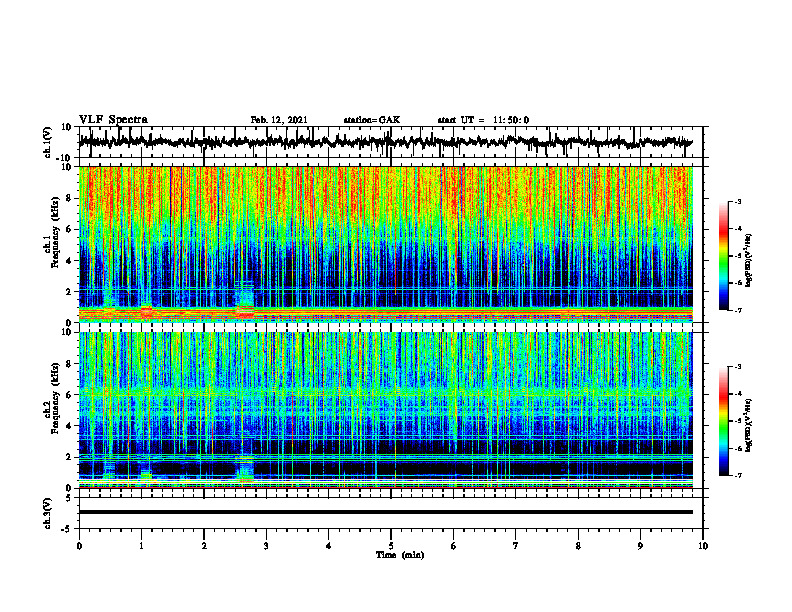
Task: Click the '-3' label on lower colorbar
Action: (x=737, y=367)
